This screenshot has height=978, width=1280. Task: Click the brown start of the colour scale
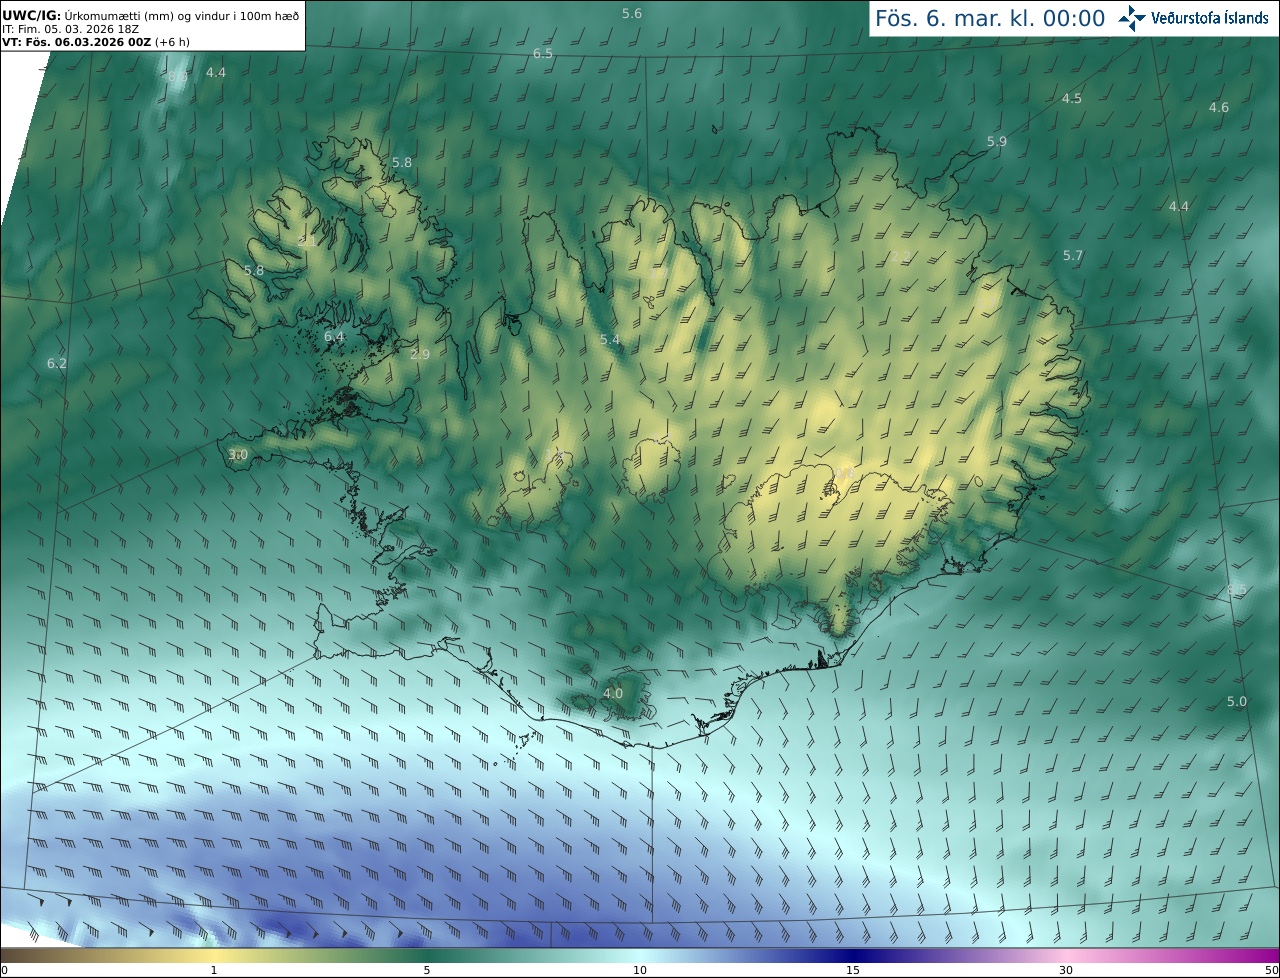(x=20, y=955)
